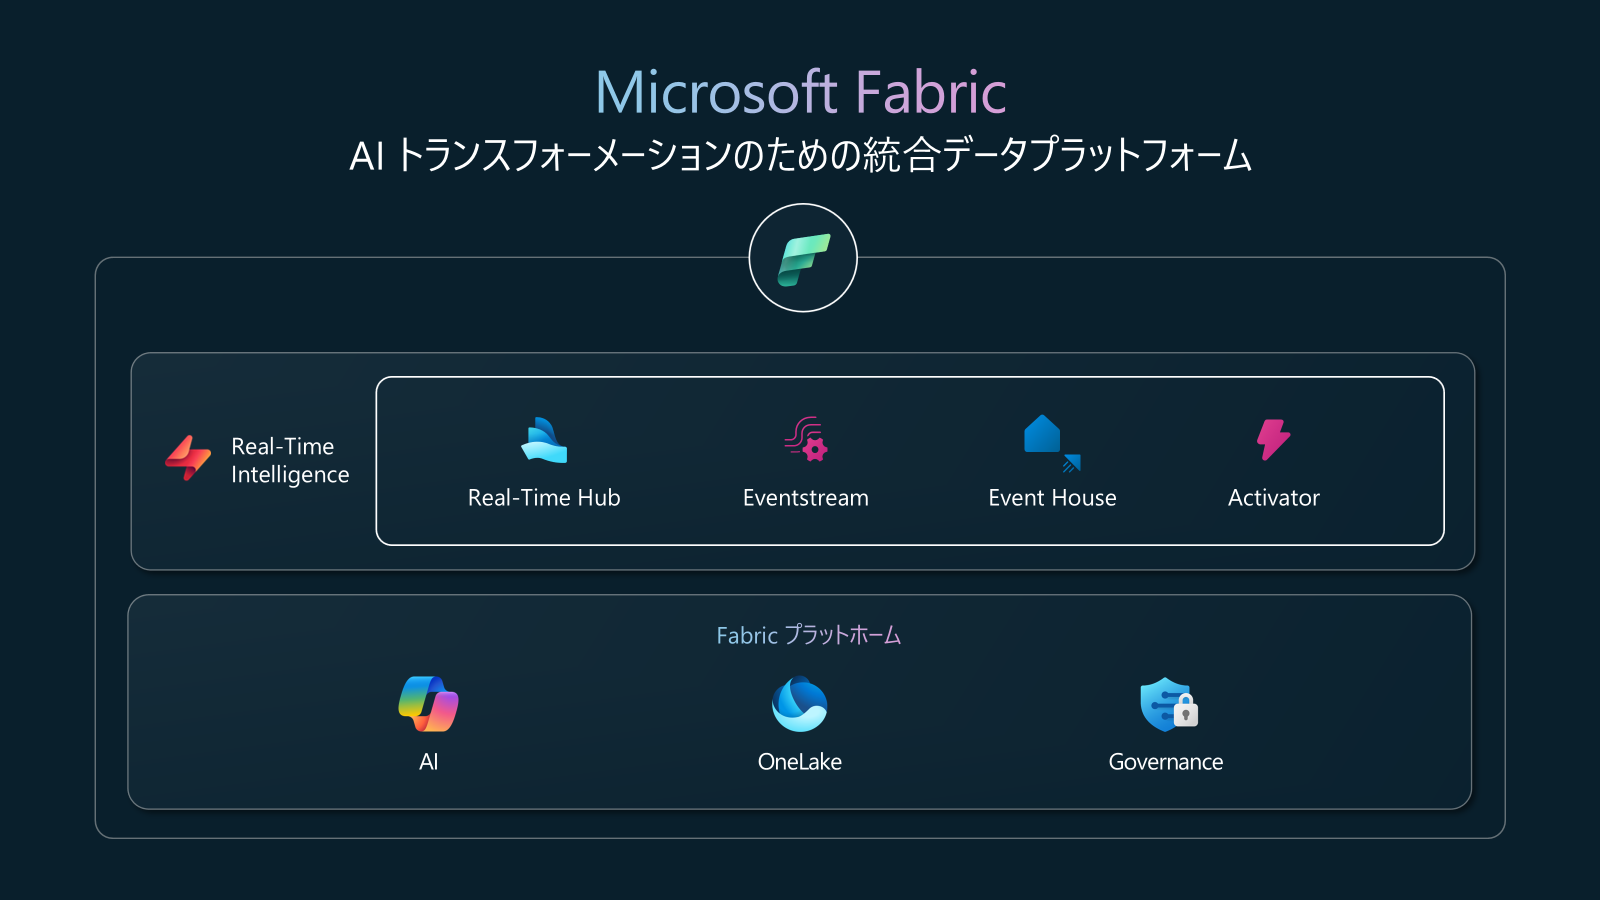Click the AI Copilot icon

pos(428,704)
